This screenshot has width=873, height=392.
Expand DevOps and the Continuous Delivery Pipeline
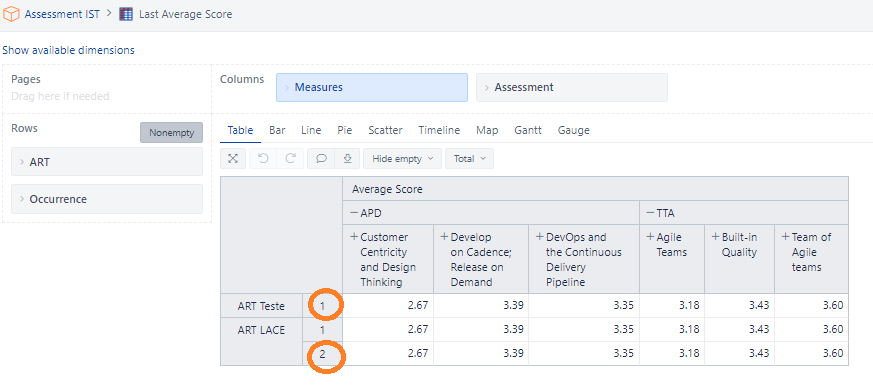[540, 237]
